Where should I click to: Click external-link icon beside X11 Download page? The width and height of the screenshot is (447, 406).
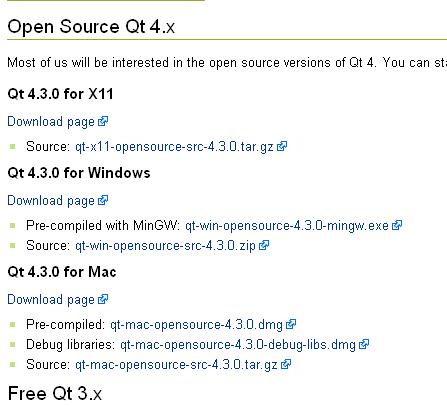pos(103,121)
